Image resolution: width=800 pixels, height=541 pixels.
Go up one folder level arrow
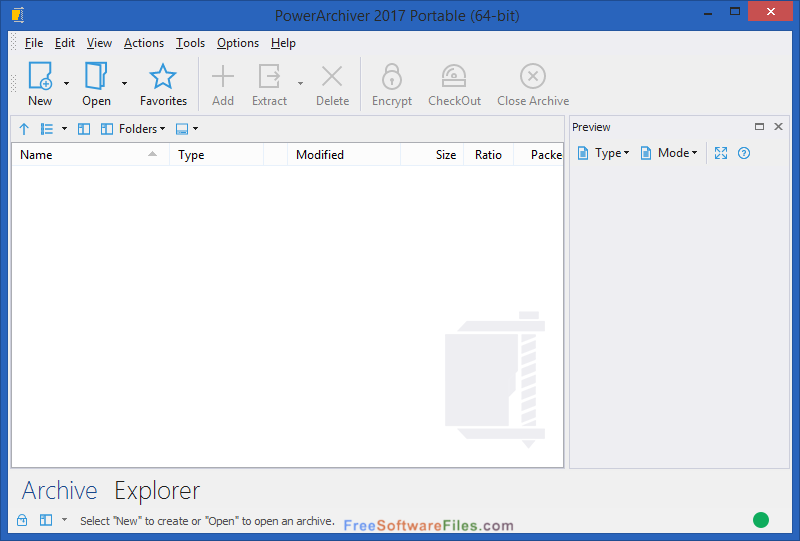coord(24,129)
